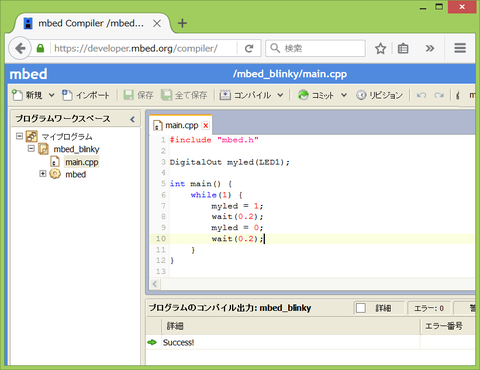This screenshot has width=480, height=370.
Task: Close the mbed Compiler browser tab
Action: click(x=157, y=23)
